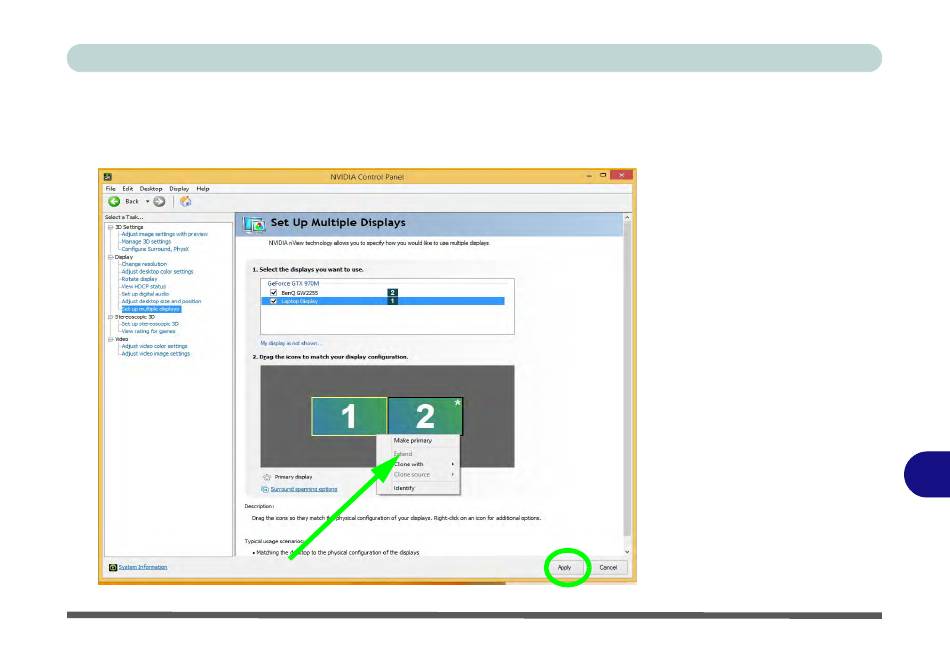Open the Display menu
Image resolution: width=950 pixels, height=669 pixels.
pyautogui.click(x=179, y=188)
